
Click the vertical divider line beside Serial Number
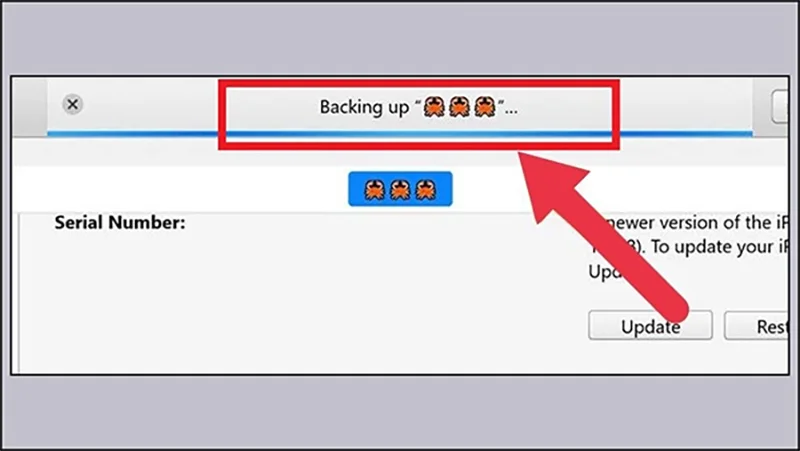click(x=19, y=293)
